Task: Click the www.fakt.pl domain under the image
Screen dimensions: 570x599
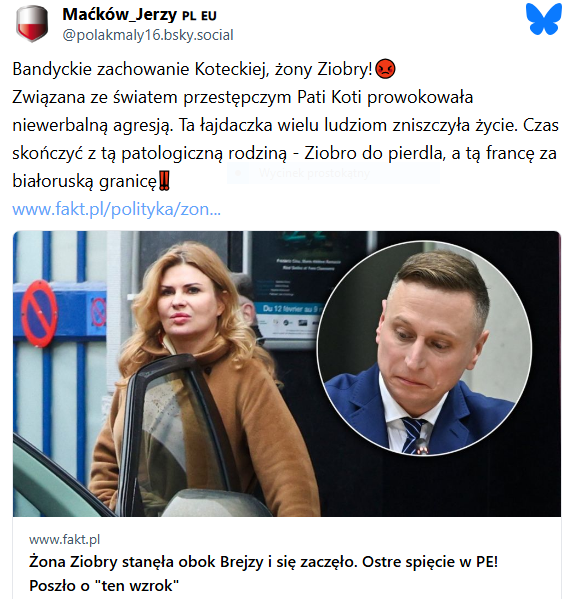Action: point(64,539)
